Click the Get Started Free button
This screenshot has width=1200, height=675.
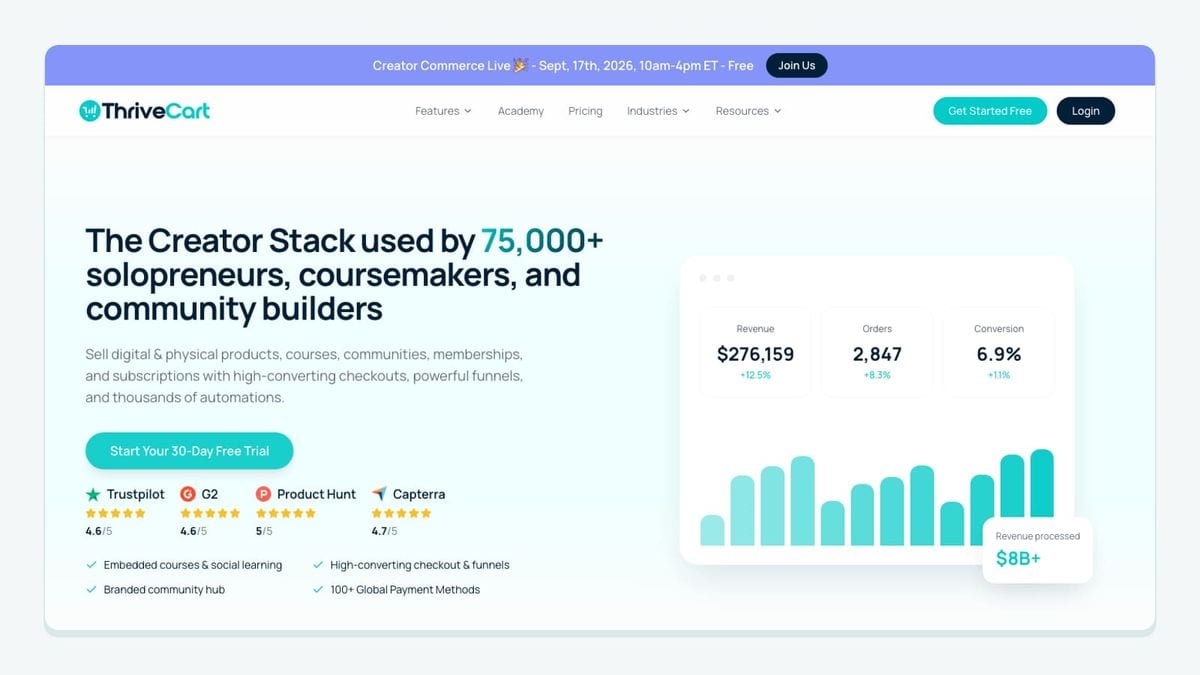point(990,111)
